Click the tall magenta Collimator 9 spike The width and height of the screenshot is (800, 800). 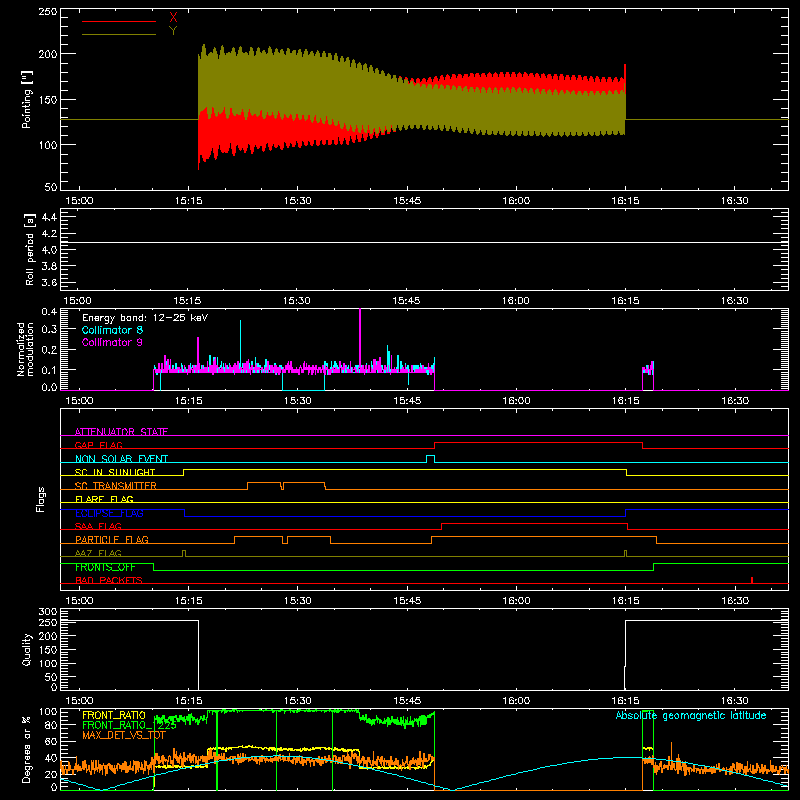(360, 337)
